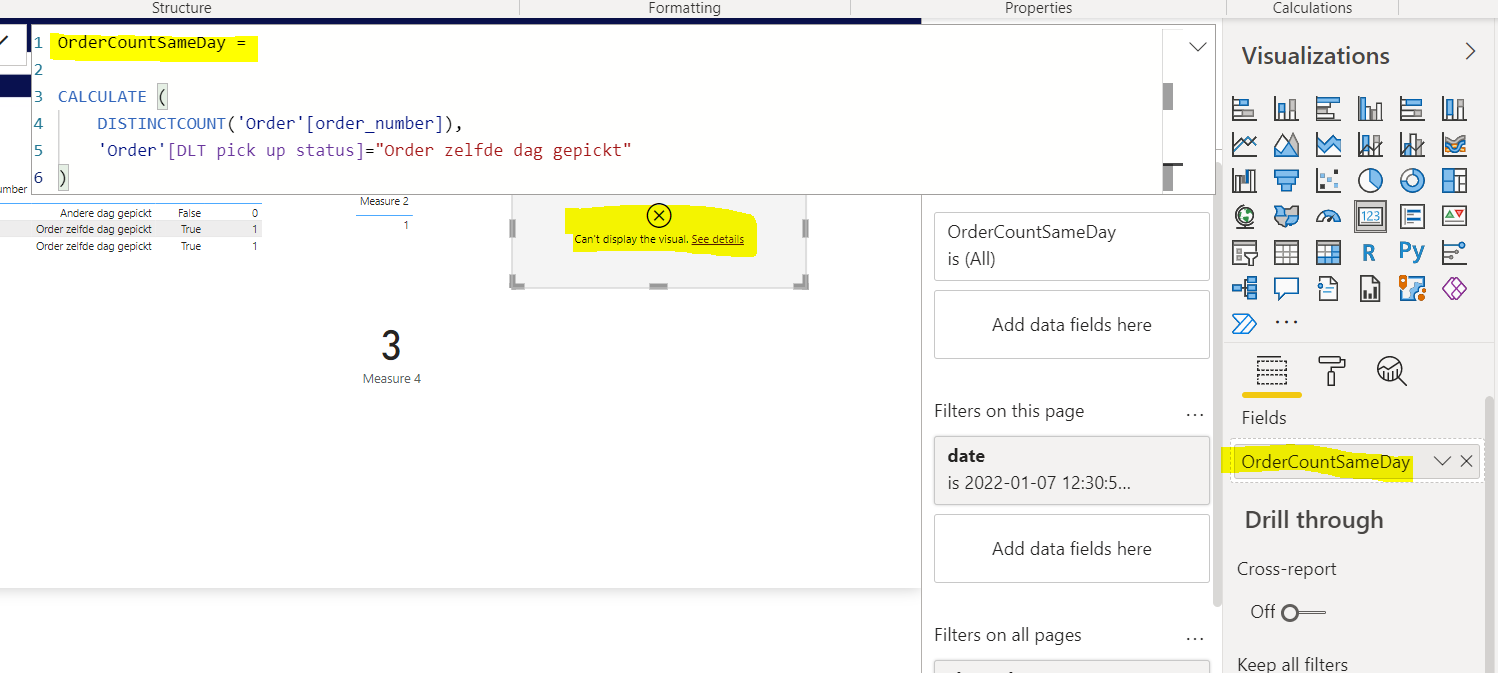Pick the Treemap visual
This screenshot has height=673, width=1498.
tap(1454, 180)
